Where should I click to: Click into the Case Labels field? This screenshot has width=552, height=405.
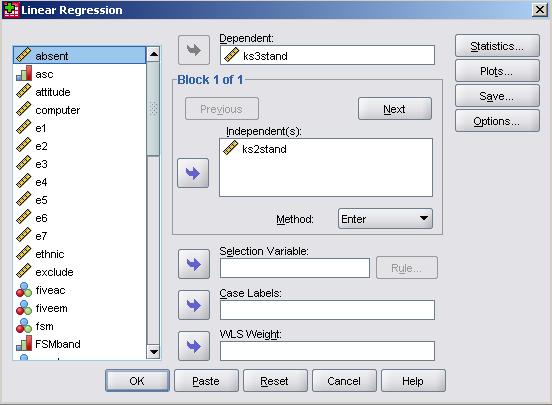click(327, 310)
